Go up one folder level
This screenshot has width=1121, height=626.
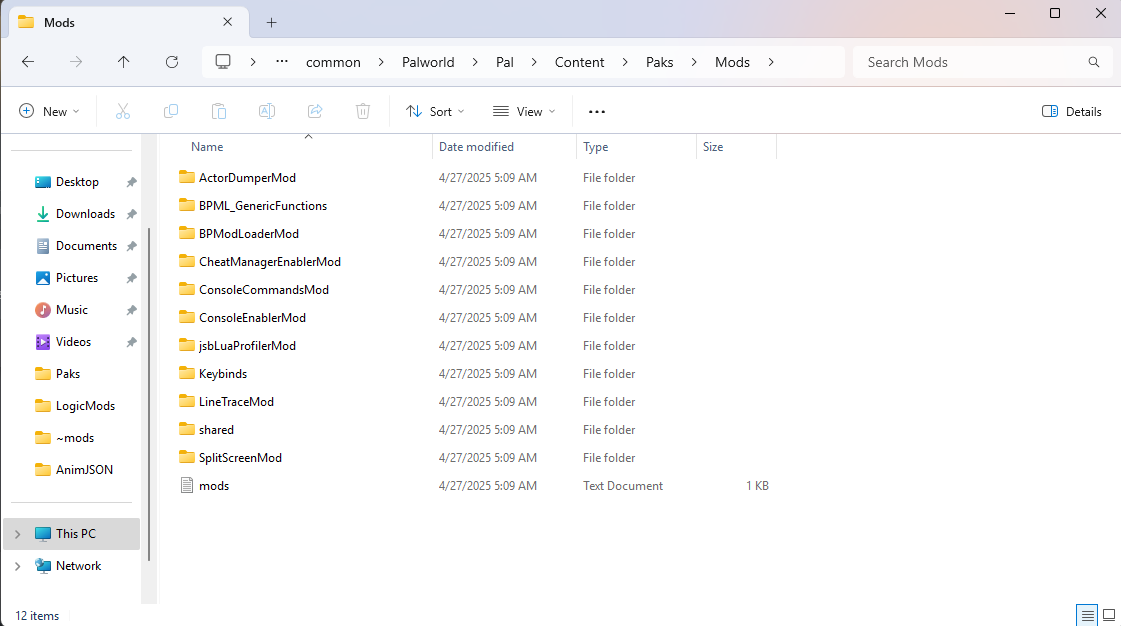124,62
